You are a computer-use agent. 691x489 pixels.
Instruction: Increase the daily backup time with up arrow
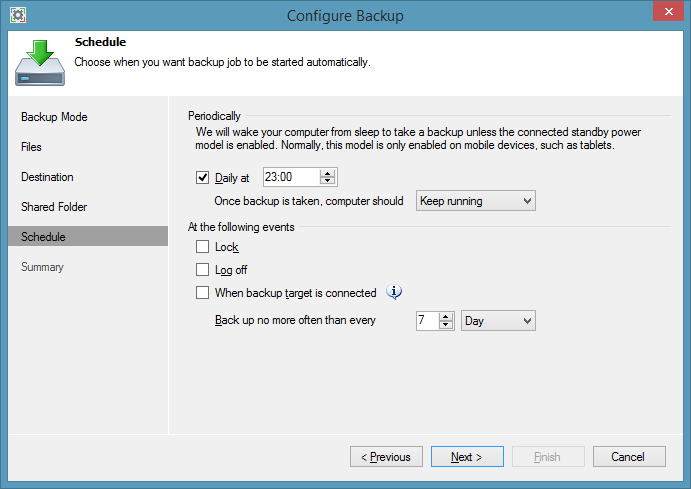click(327, 173)
